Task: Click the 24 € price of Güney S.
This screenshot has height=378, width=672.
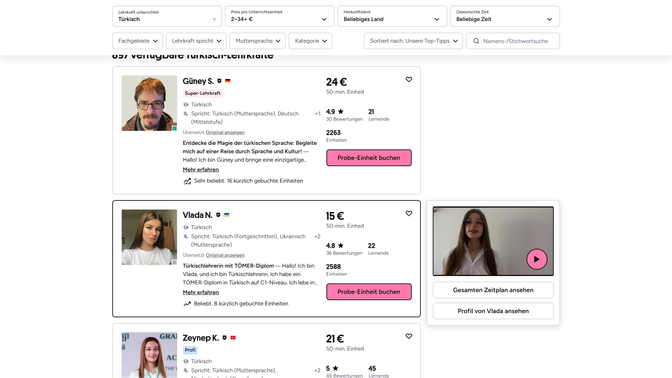Action: tap(336, 82)
